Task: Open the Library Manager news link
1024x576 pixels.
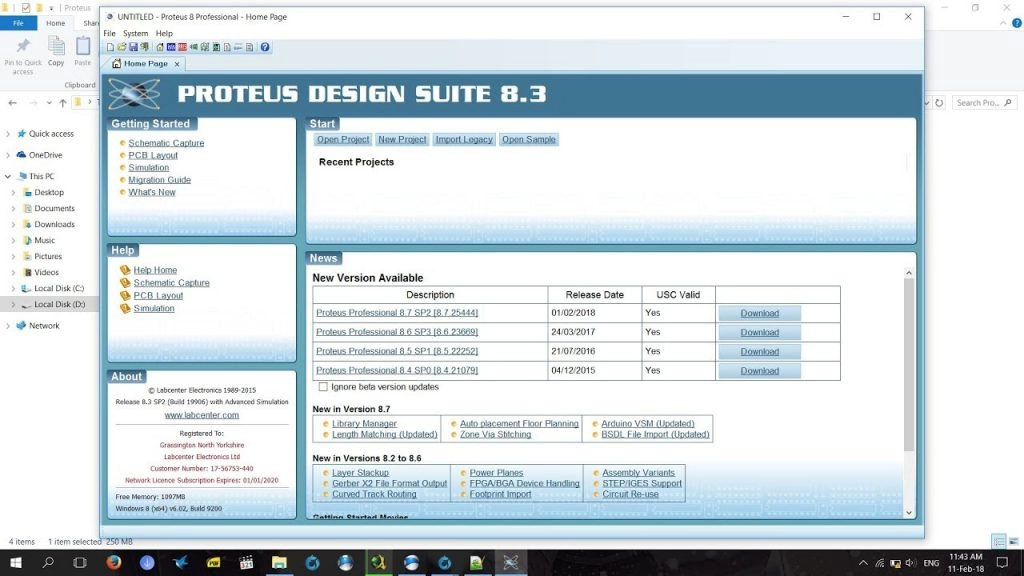Action: point(364,423)
